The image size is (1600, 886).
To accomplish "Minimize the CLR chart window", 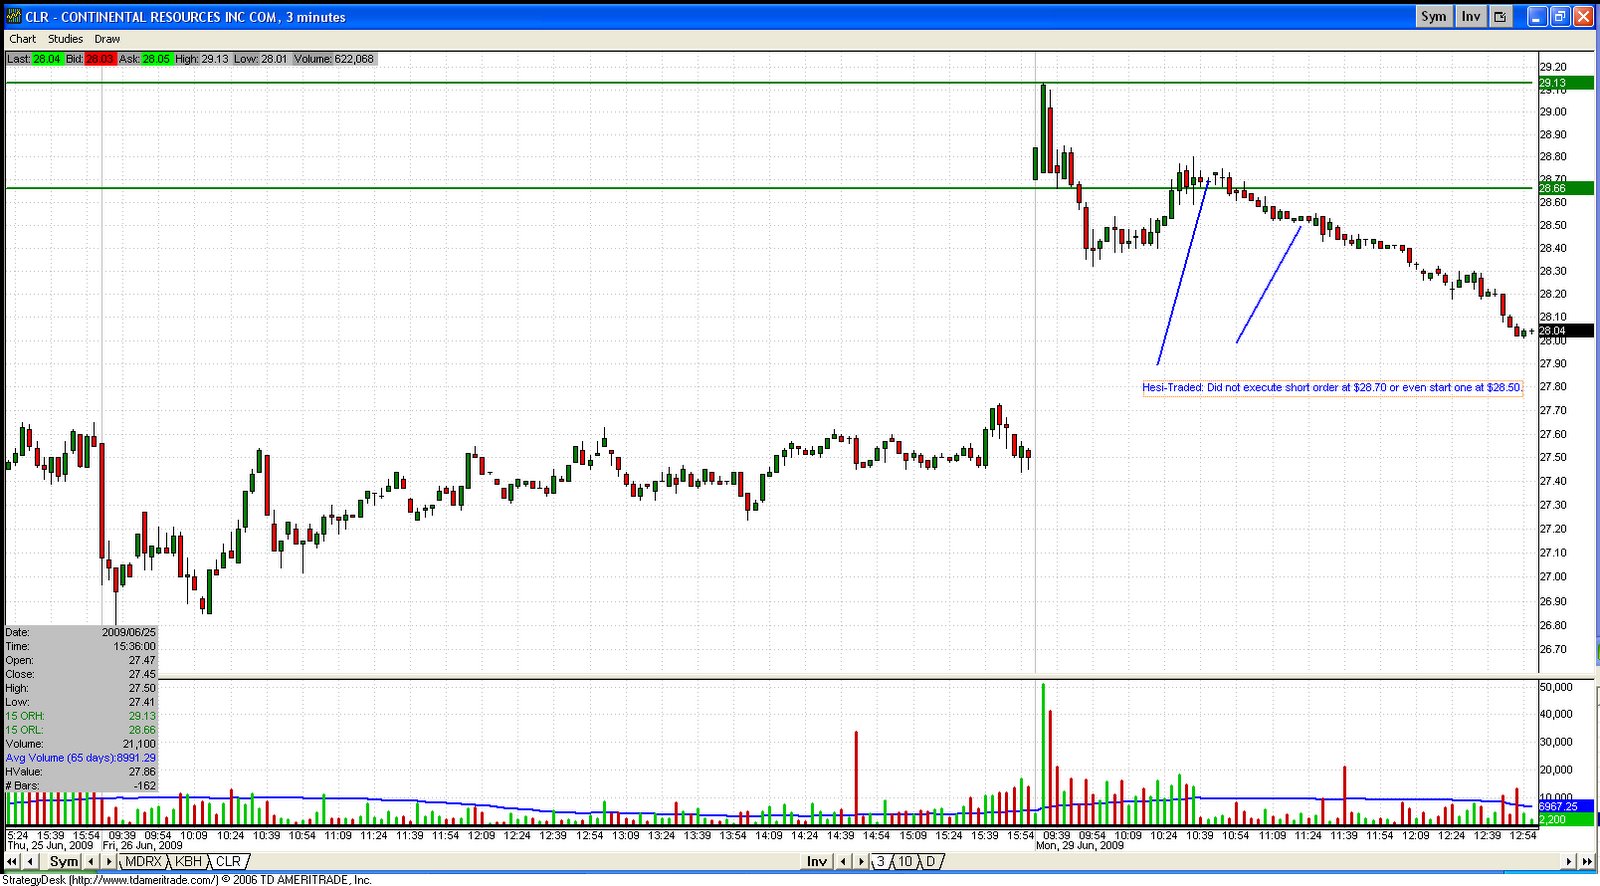I will pyautogui.click(x=1536, y=16).
